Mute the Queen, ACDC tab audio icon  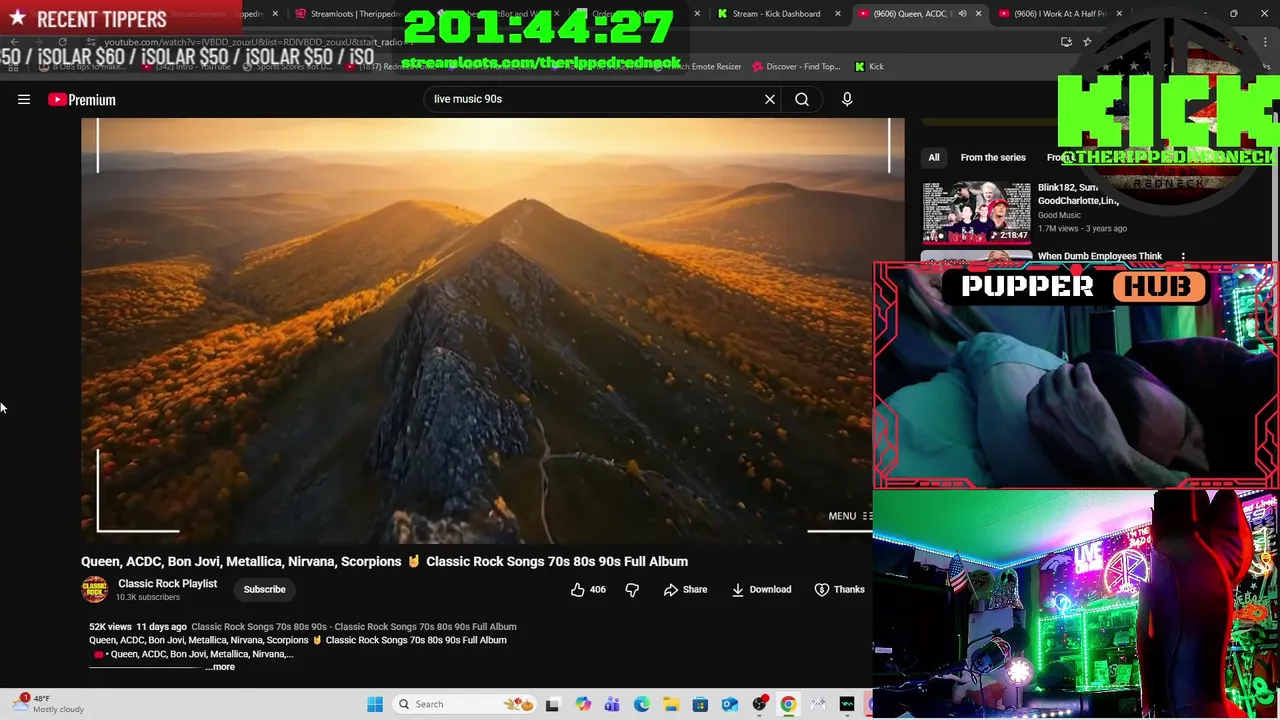[962, 14]
